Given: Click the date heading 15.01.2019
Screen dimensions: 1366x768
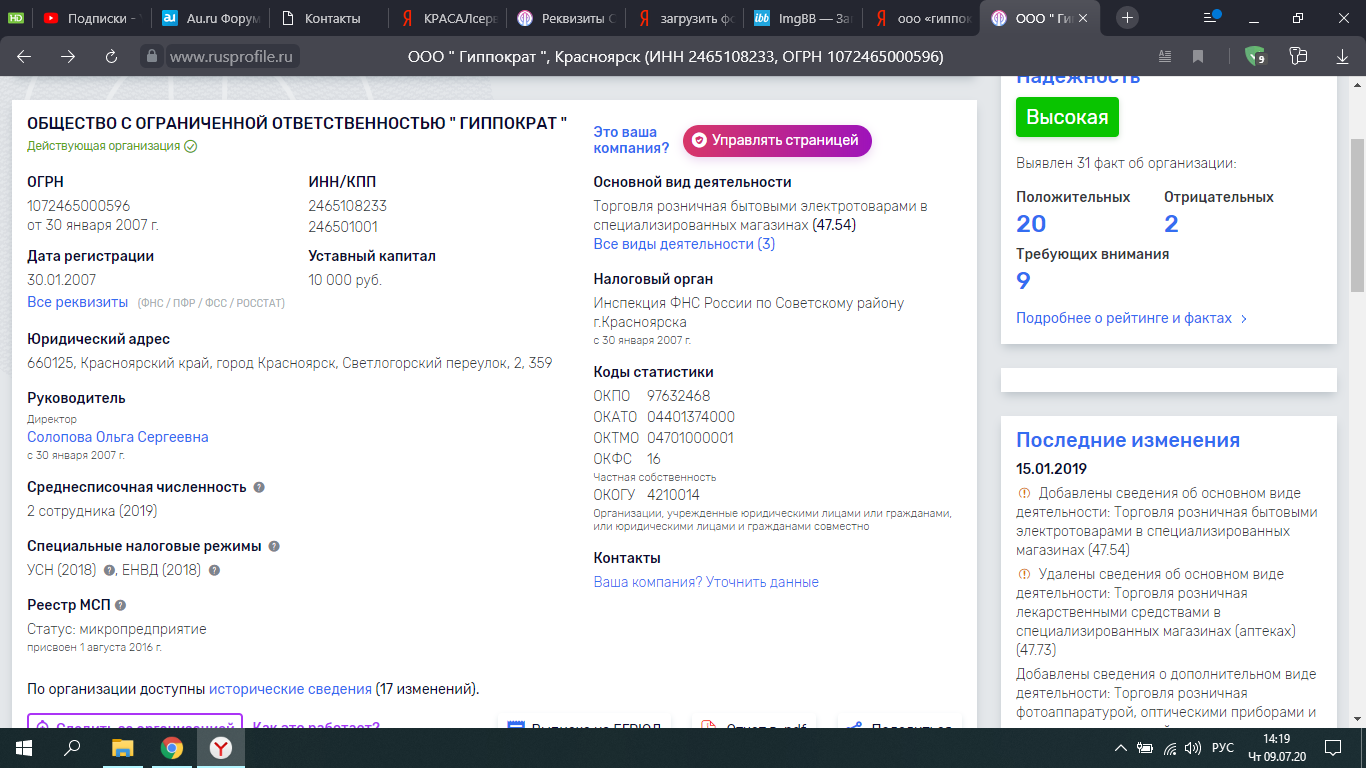Looking at the screenshot, I should point(1051,468).
